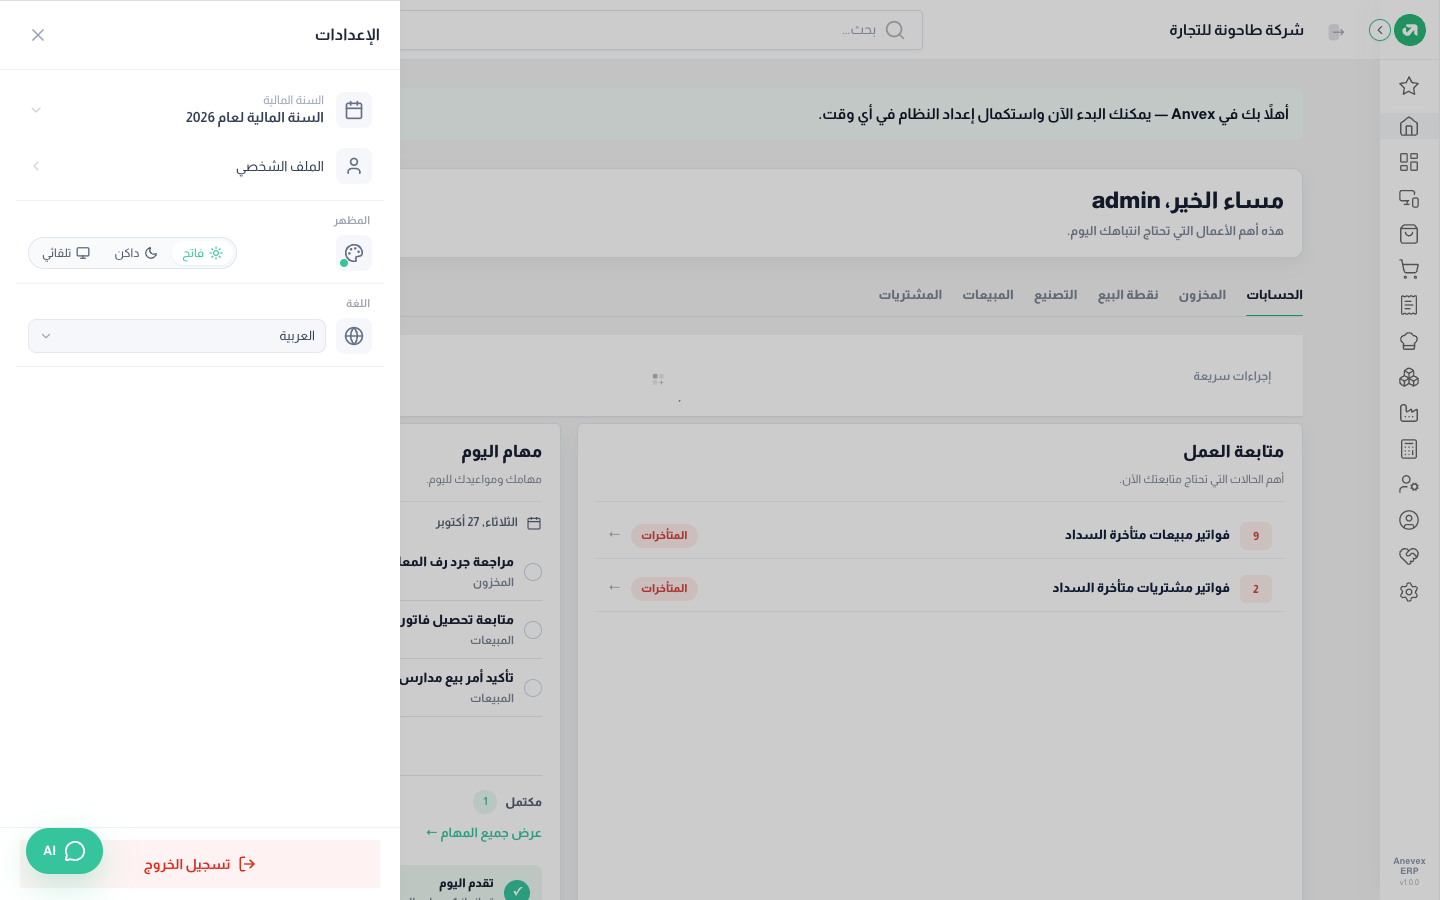Open the فواتير مشتريات متأخرة السداد row arrow
This screenshot has height=900, width=1440.
[x=615, y=588]
